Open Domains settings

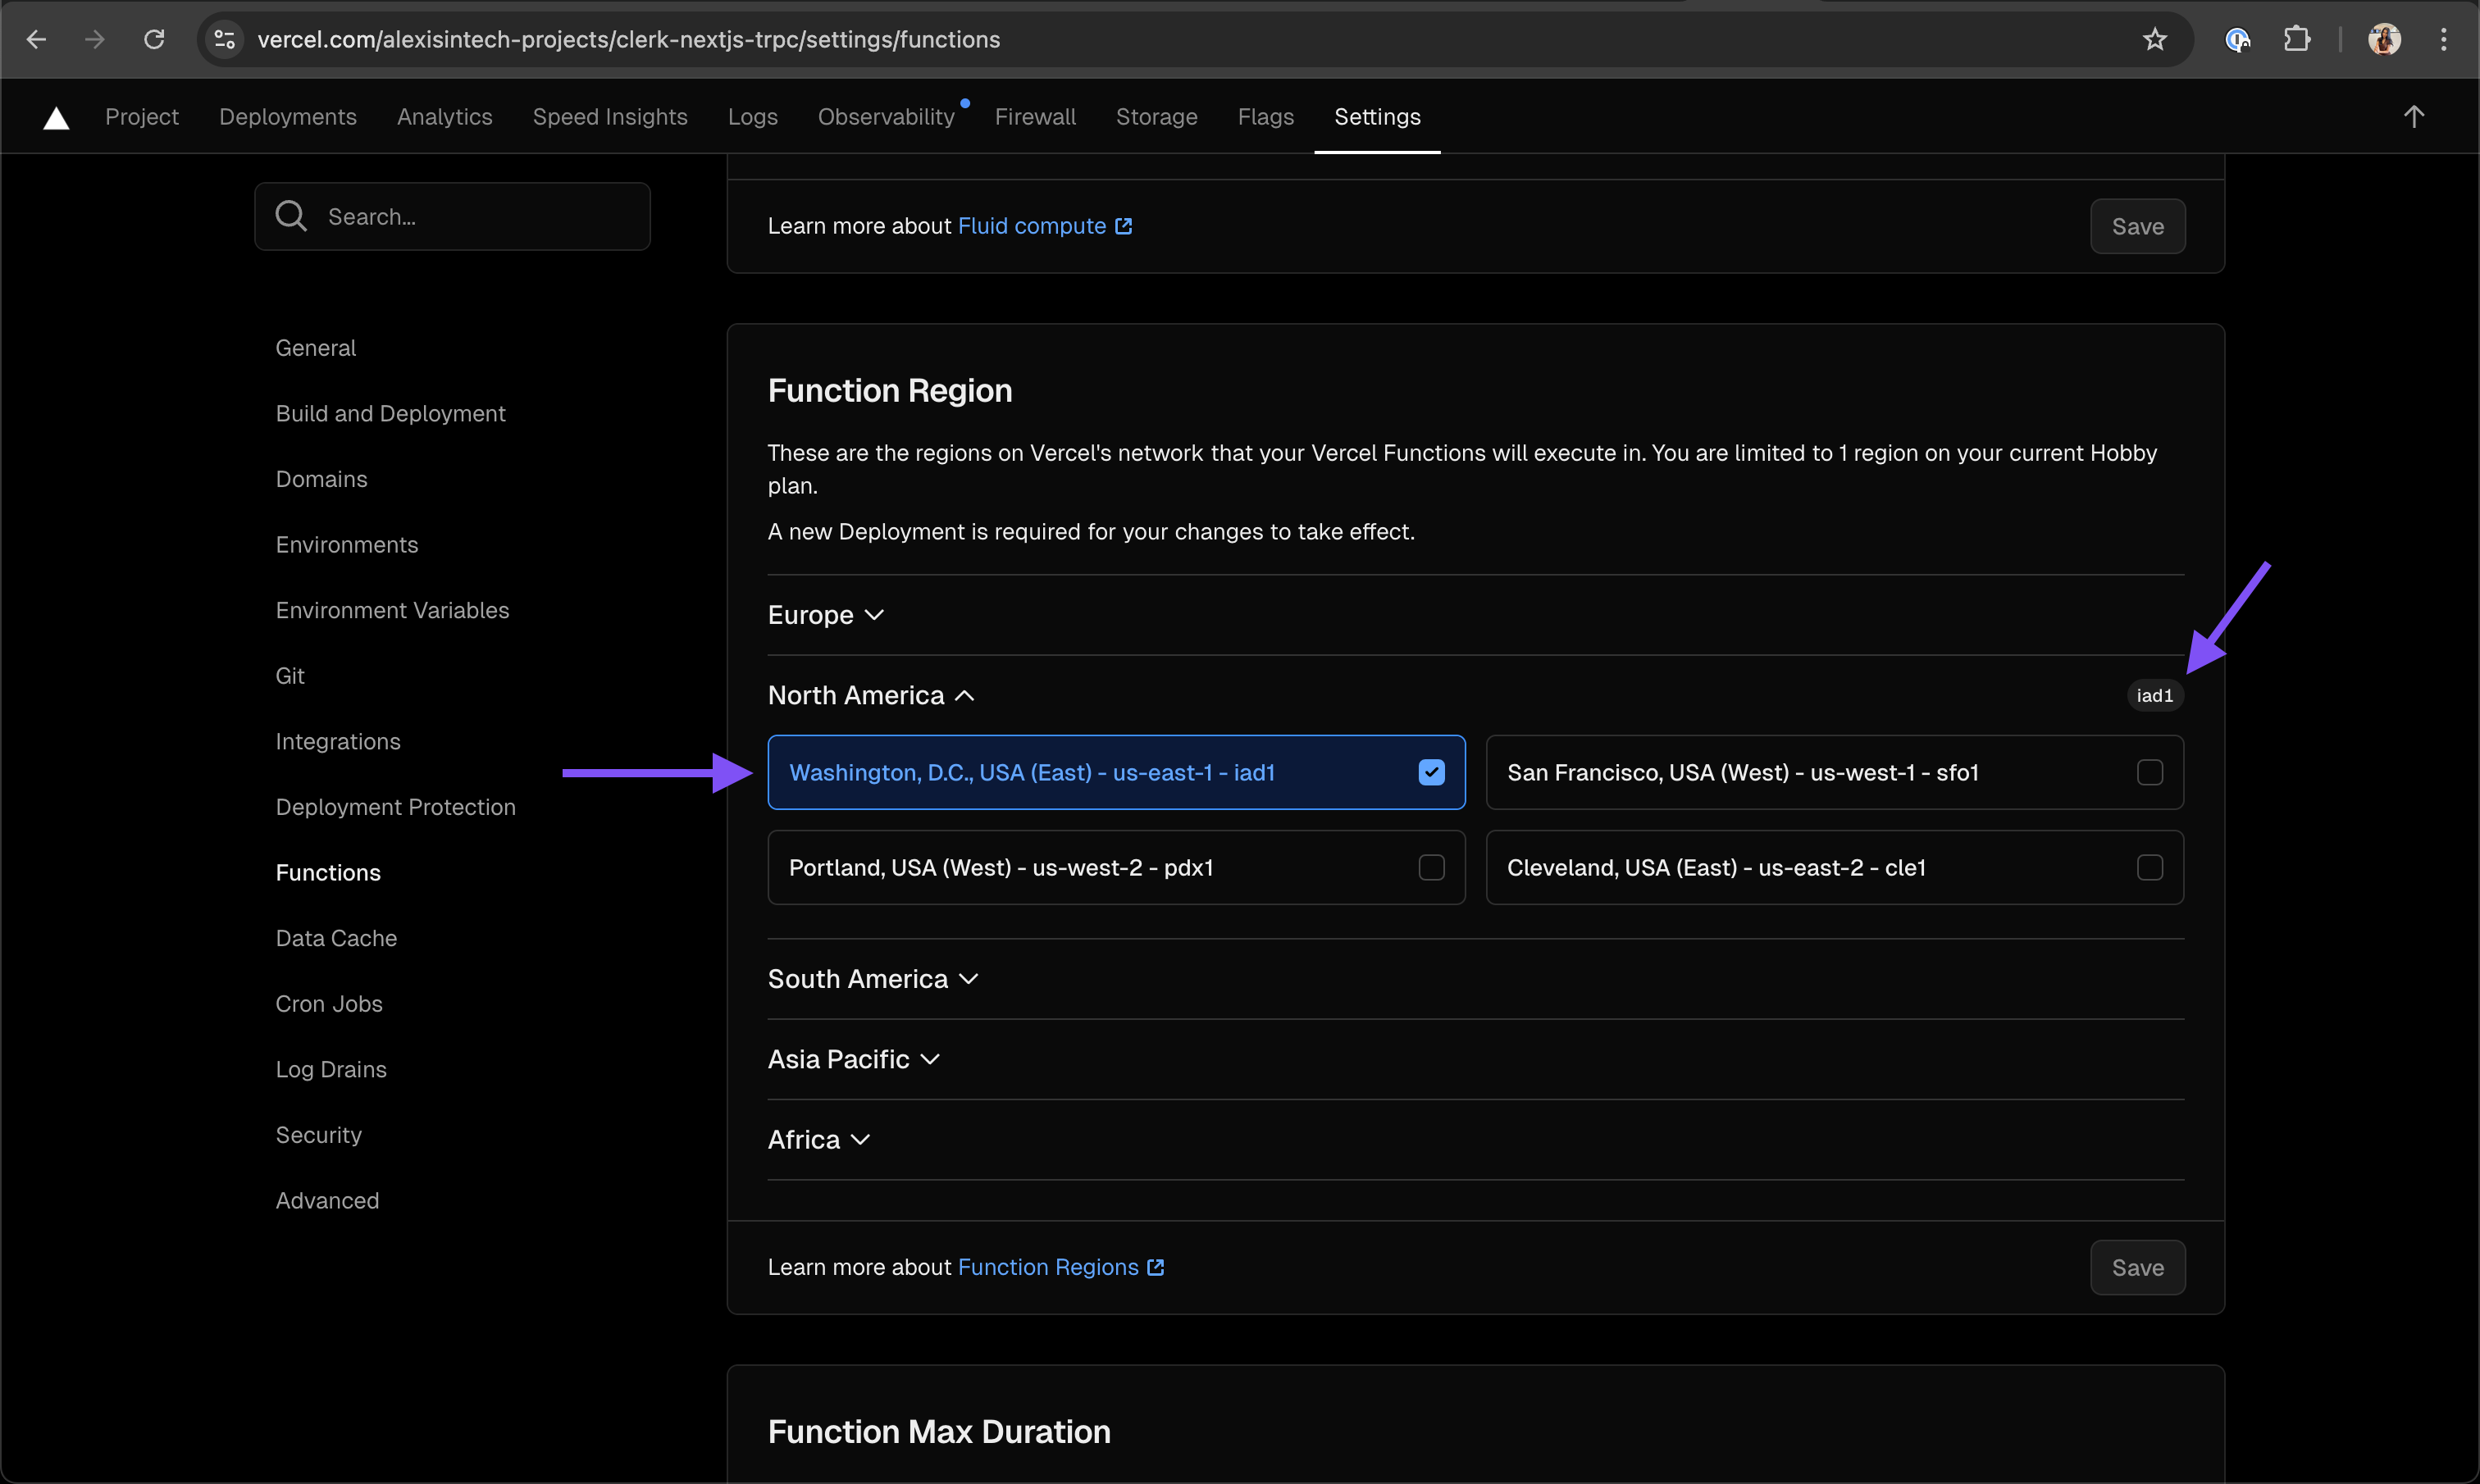coord(321,479)
